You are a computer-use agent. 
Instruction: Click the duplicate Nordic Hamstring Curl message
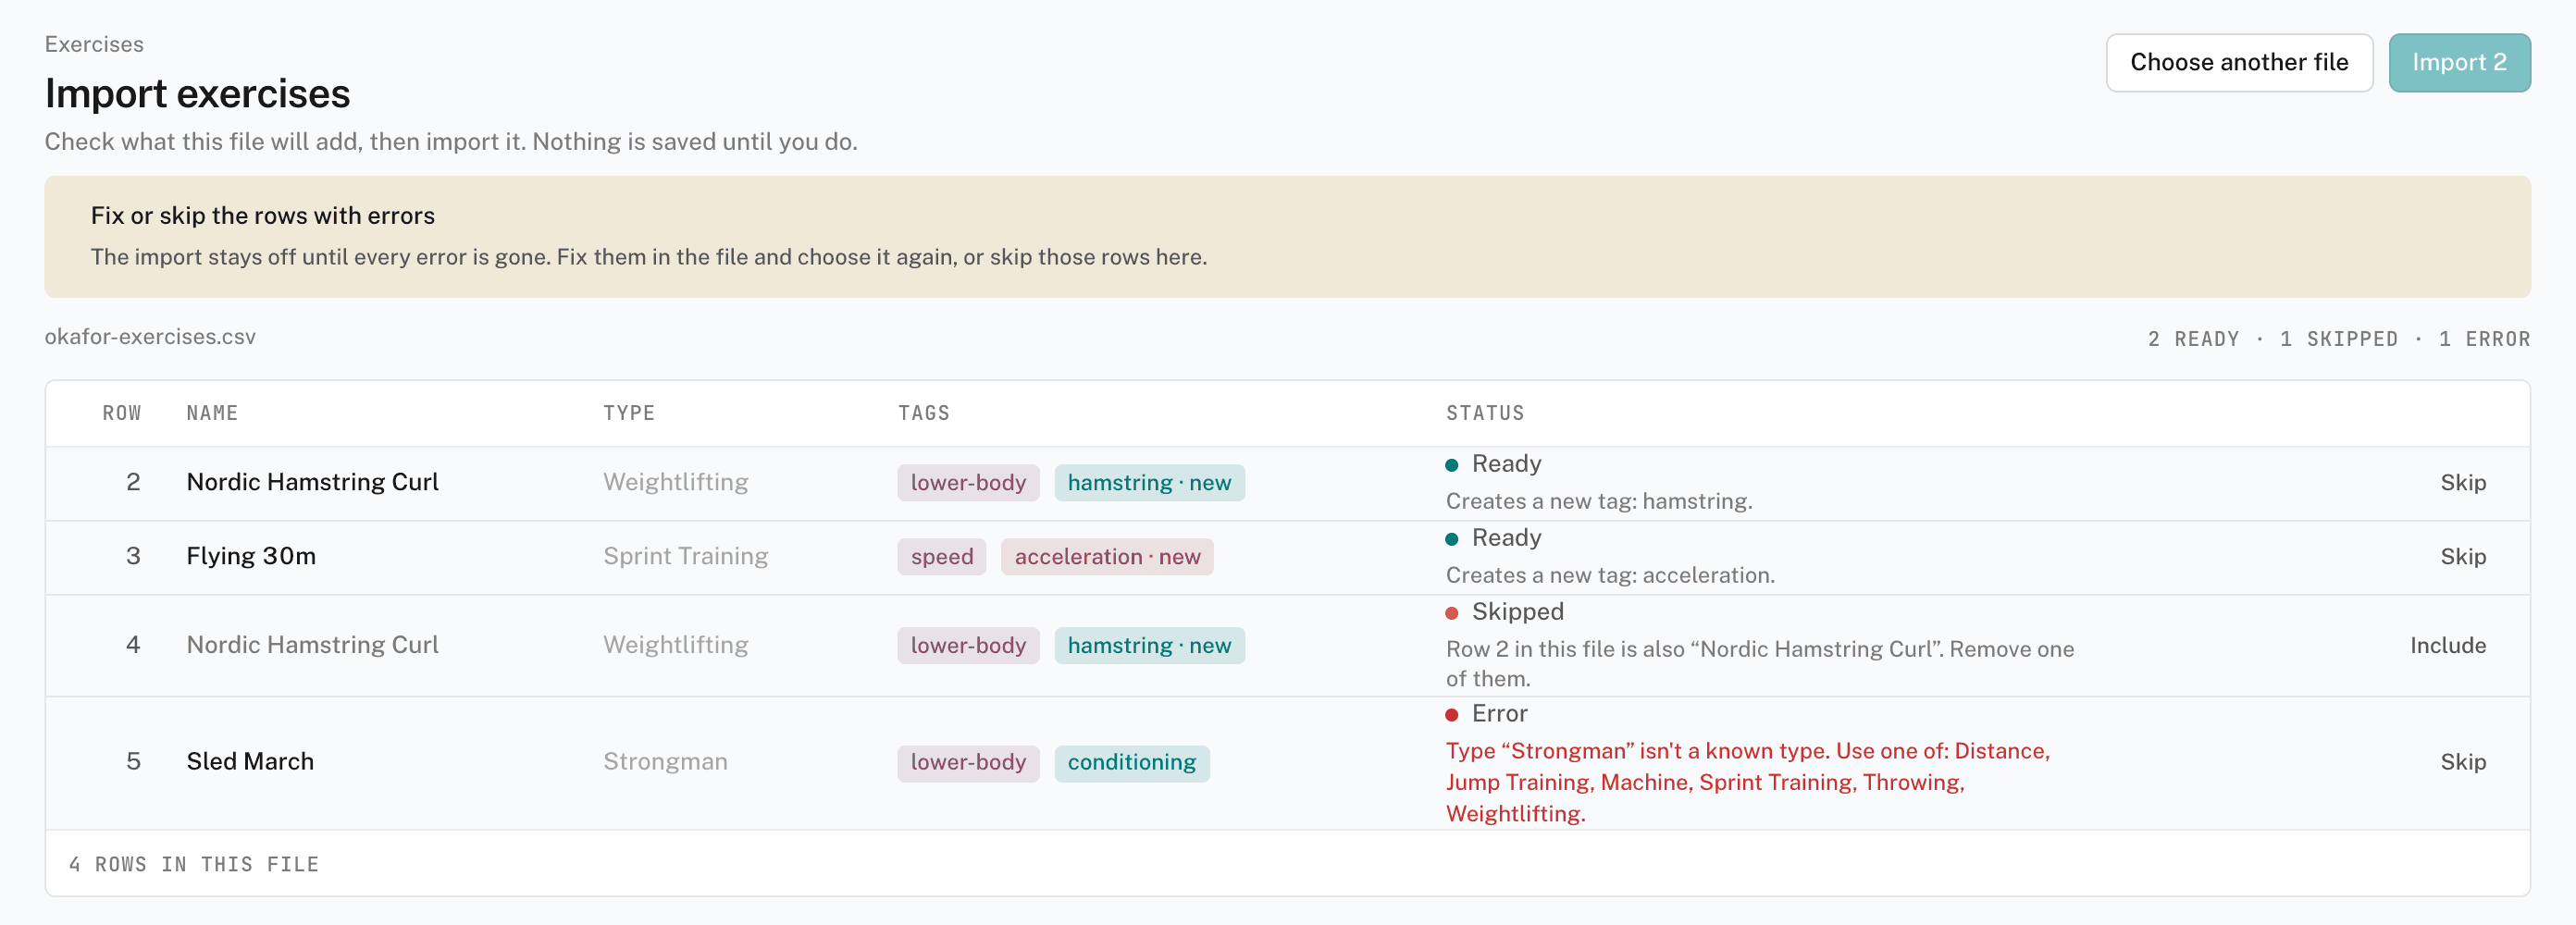(1759, 664)
